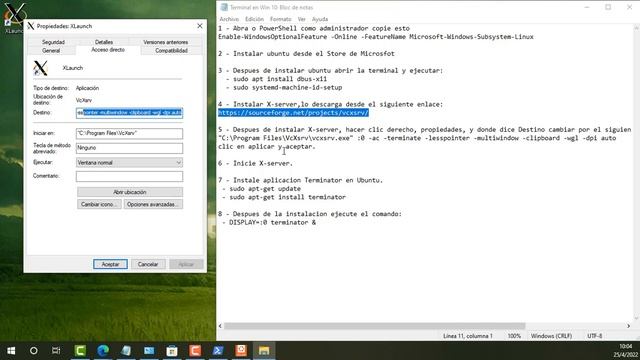Open Ubuntu icon on the taskbar
This screenshot has width=640, height=360.
[x=241, y=351]
